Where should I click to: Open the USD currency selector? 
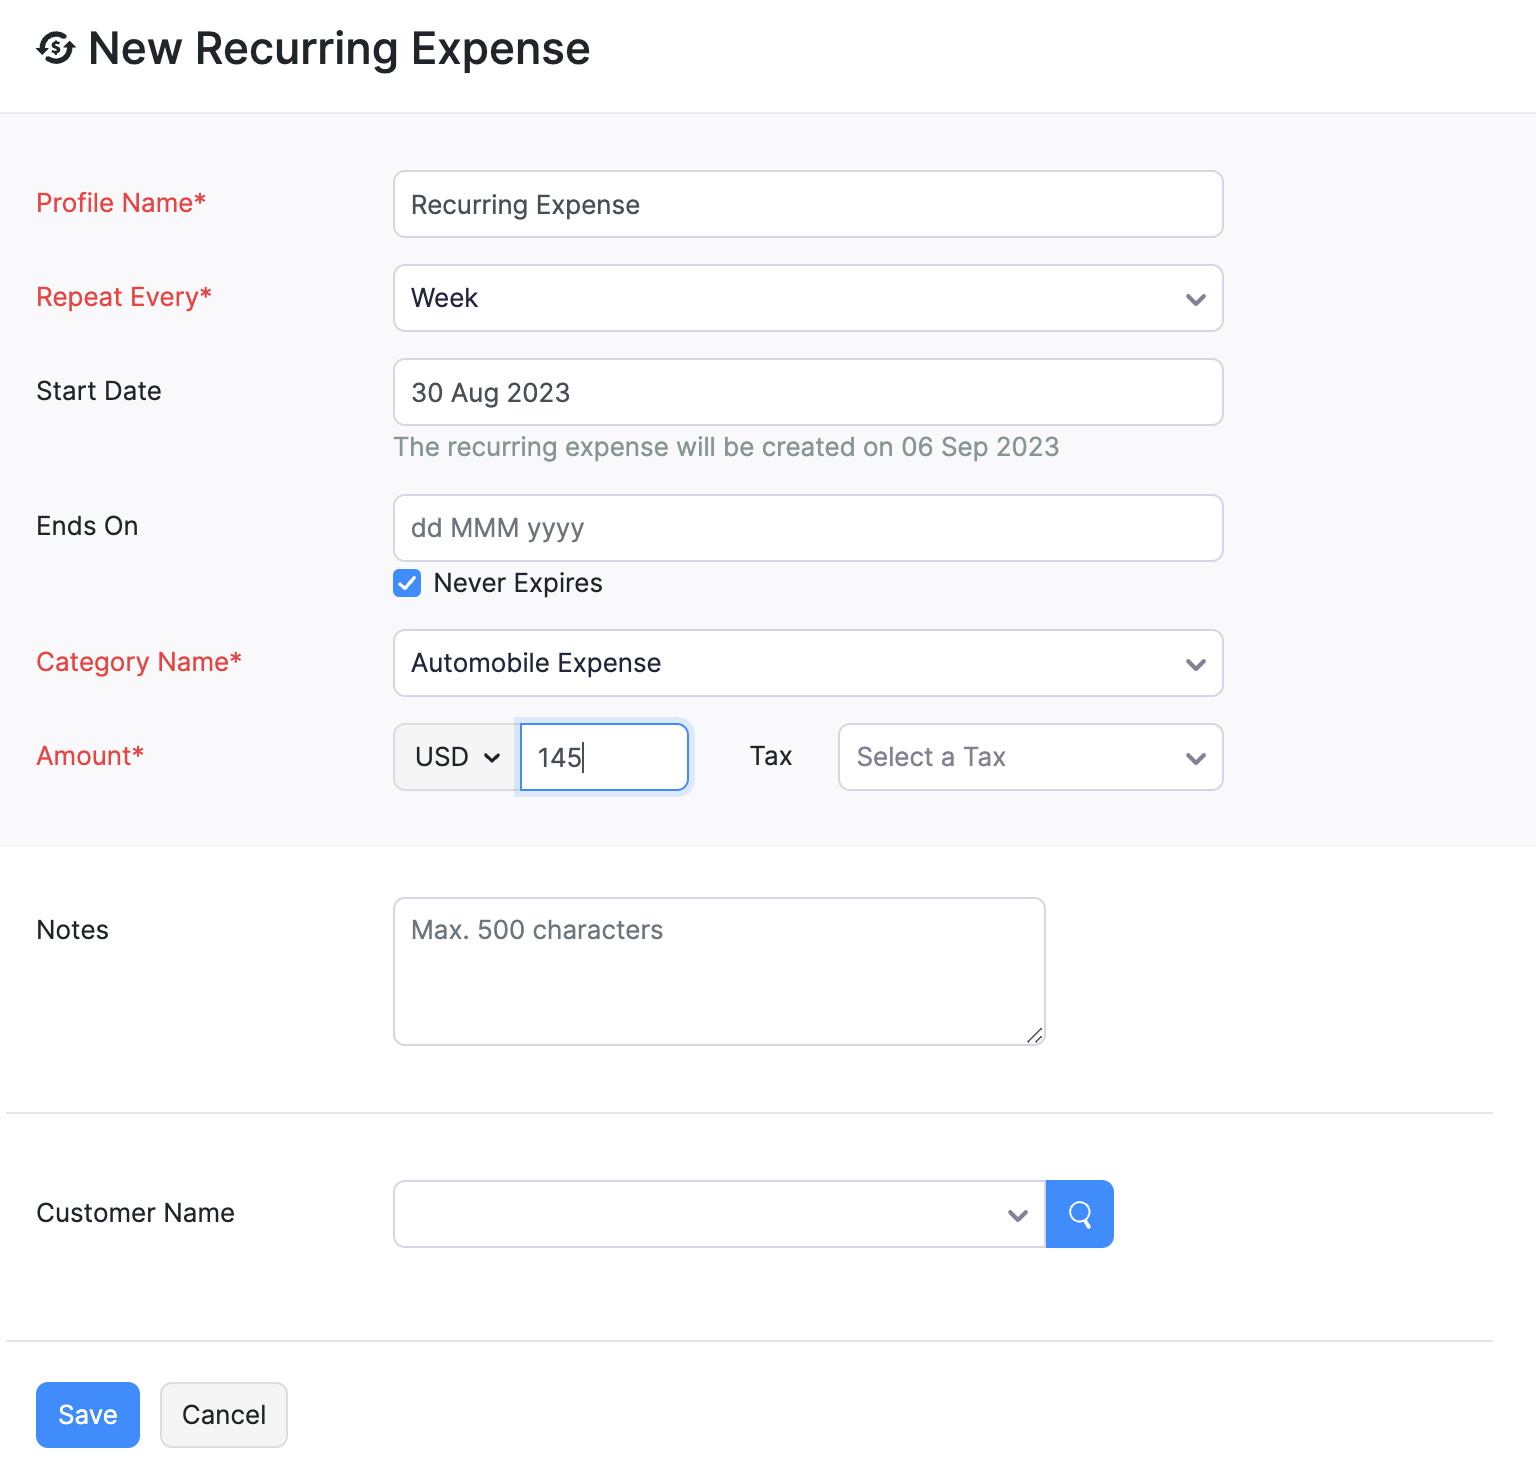[x=455, y=757]
